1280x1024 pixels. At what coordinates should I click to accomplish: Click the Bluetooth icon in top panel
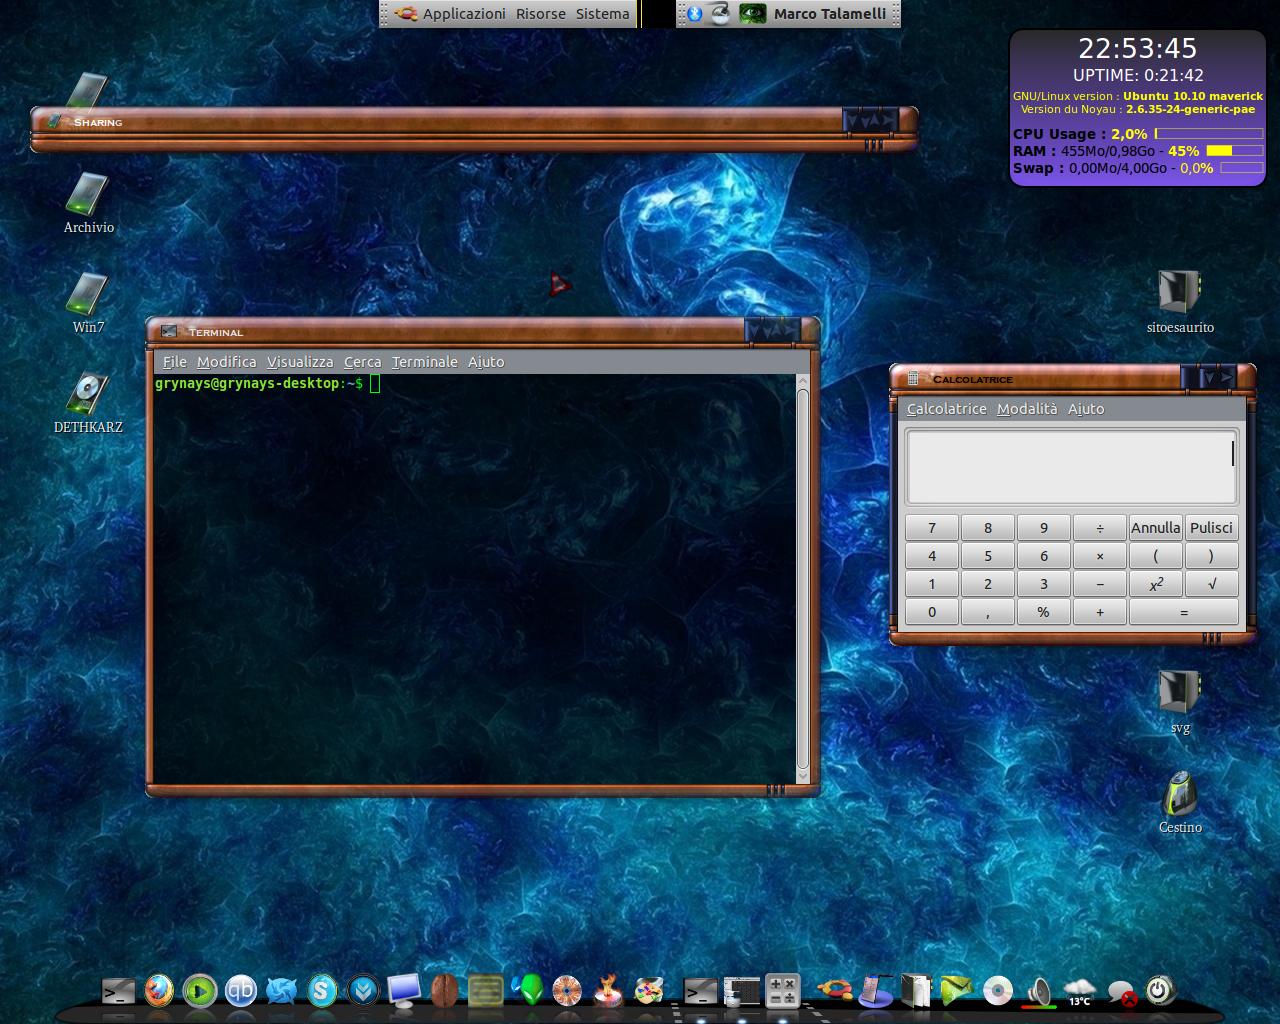(x=695, y=14)
